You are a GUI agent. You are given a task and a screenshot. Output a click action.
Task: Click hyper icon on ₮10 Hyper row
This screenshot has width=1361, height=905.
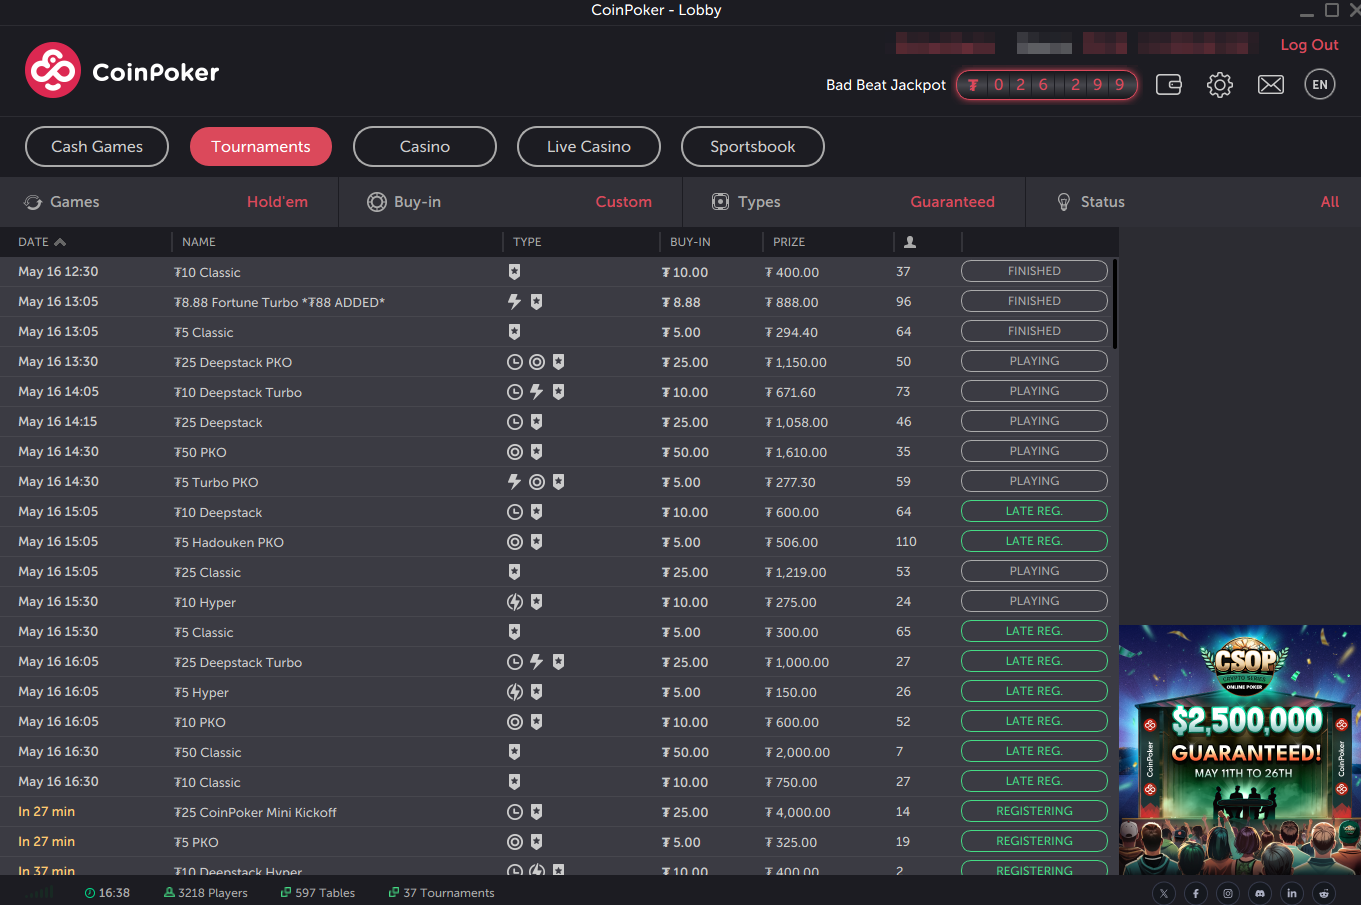[515, 602]
